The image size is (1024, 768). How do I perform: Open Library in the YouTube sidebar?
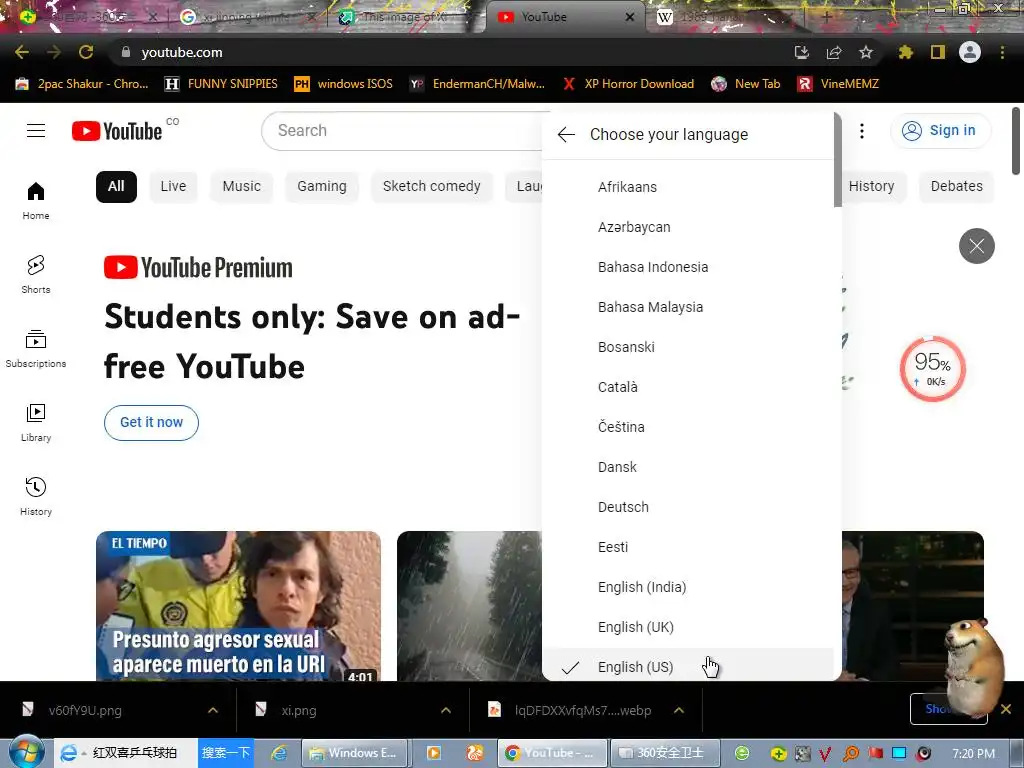click(x=36, y=423)
